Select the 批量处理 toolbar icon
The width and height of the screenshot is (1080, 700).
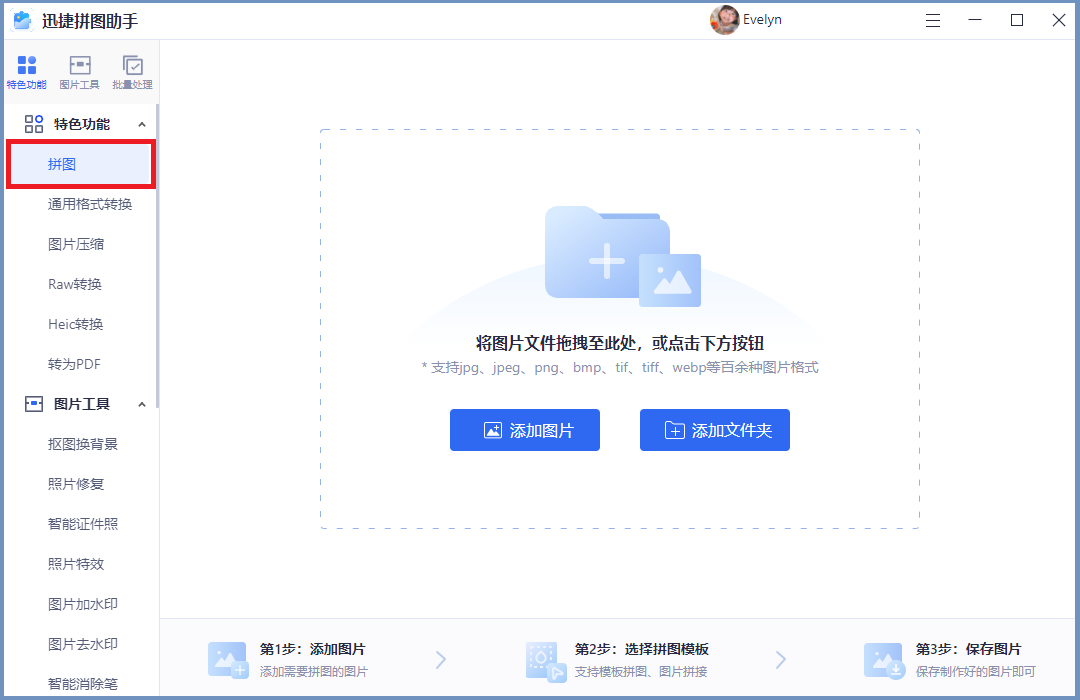tap(132, 72)
